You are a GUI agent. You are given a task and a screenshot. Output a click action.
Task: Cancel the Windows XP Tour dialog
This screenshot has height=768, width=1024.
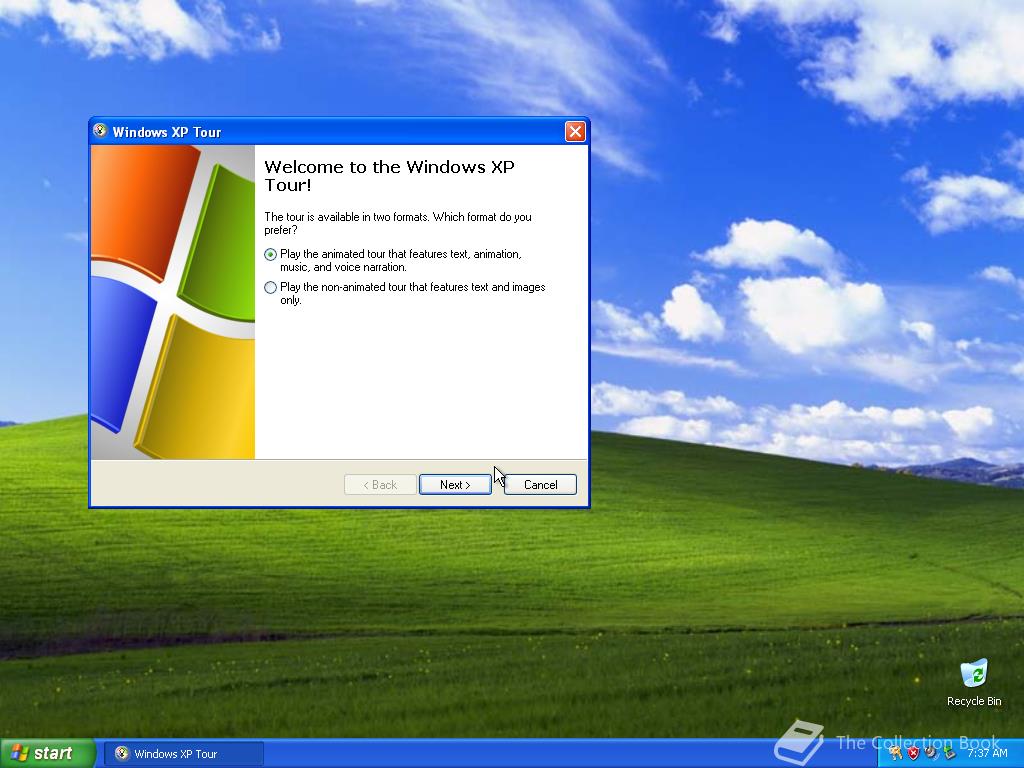point(540,485)
